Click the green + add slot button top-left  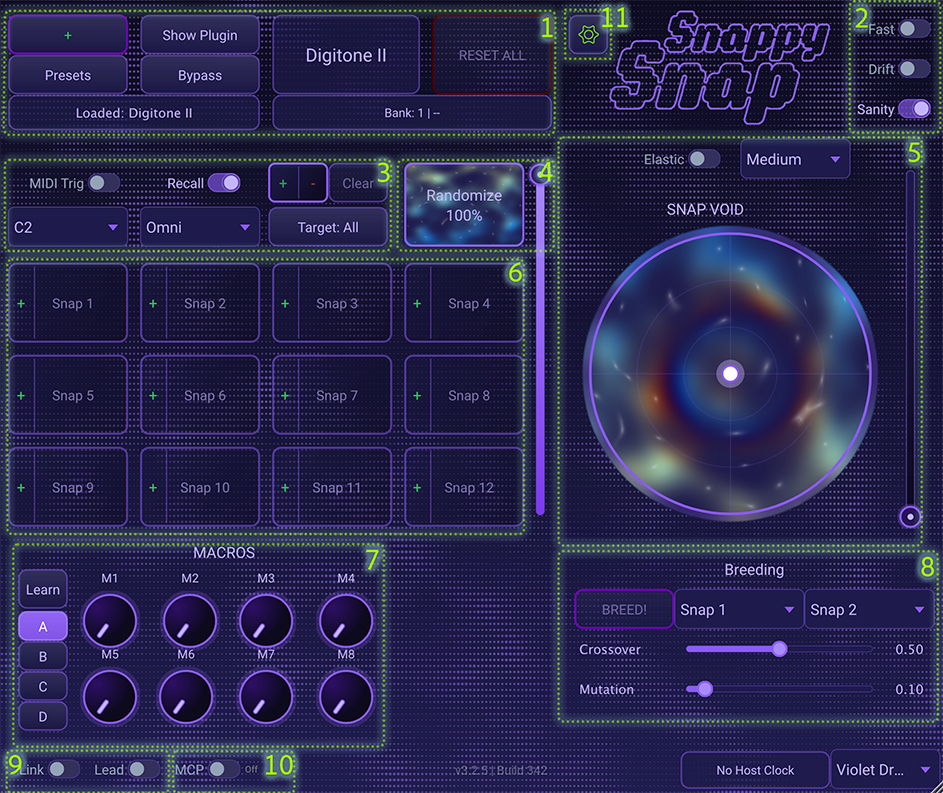pos(67,33)
